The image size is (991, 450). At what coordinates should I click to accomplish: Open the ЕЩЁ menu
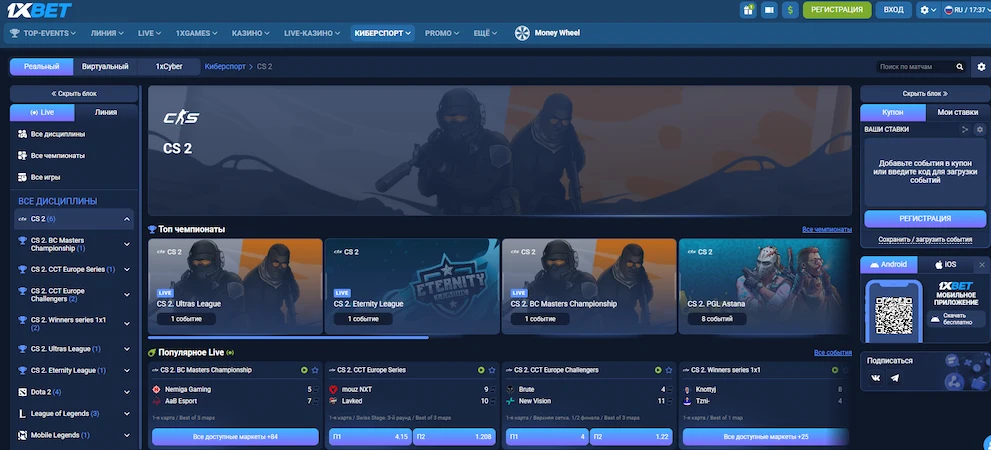pos(485,33)
